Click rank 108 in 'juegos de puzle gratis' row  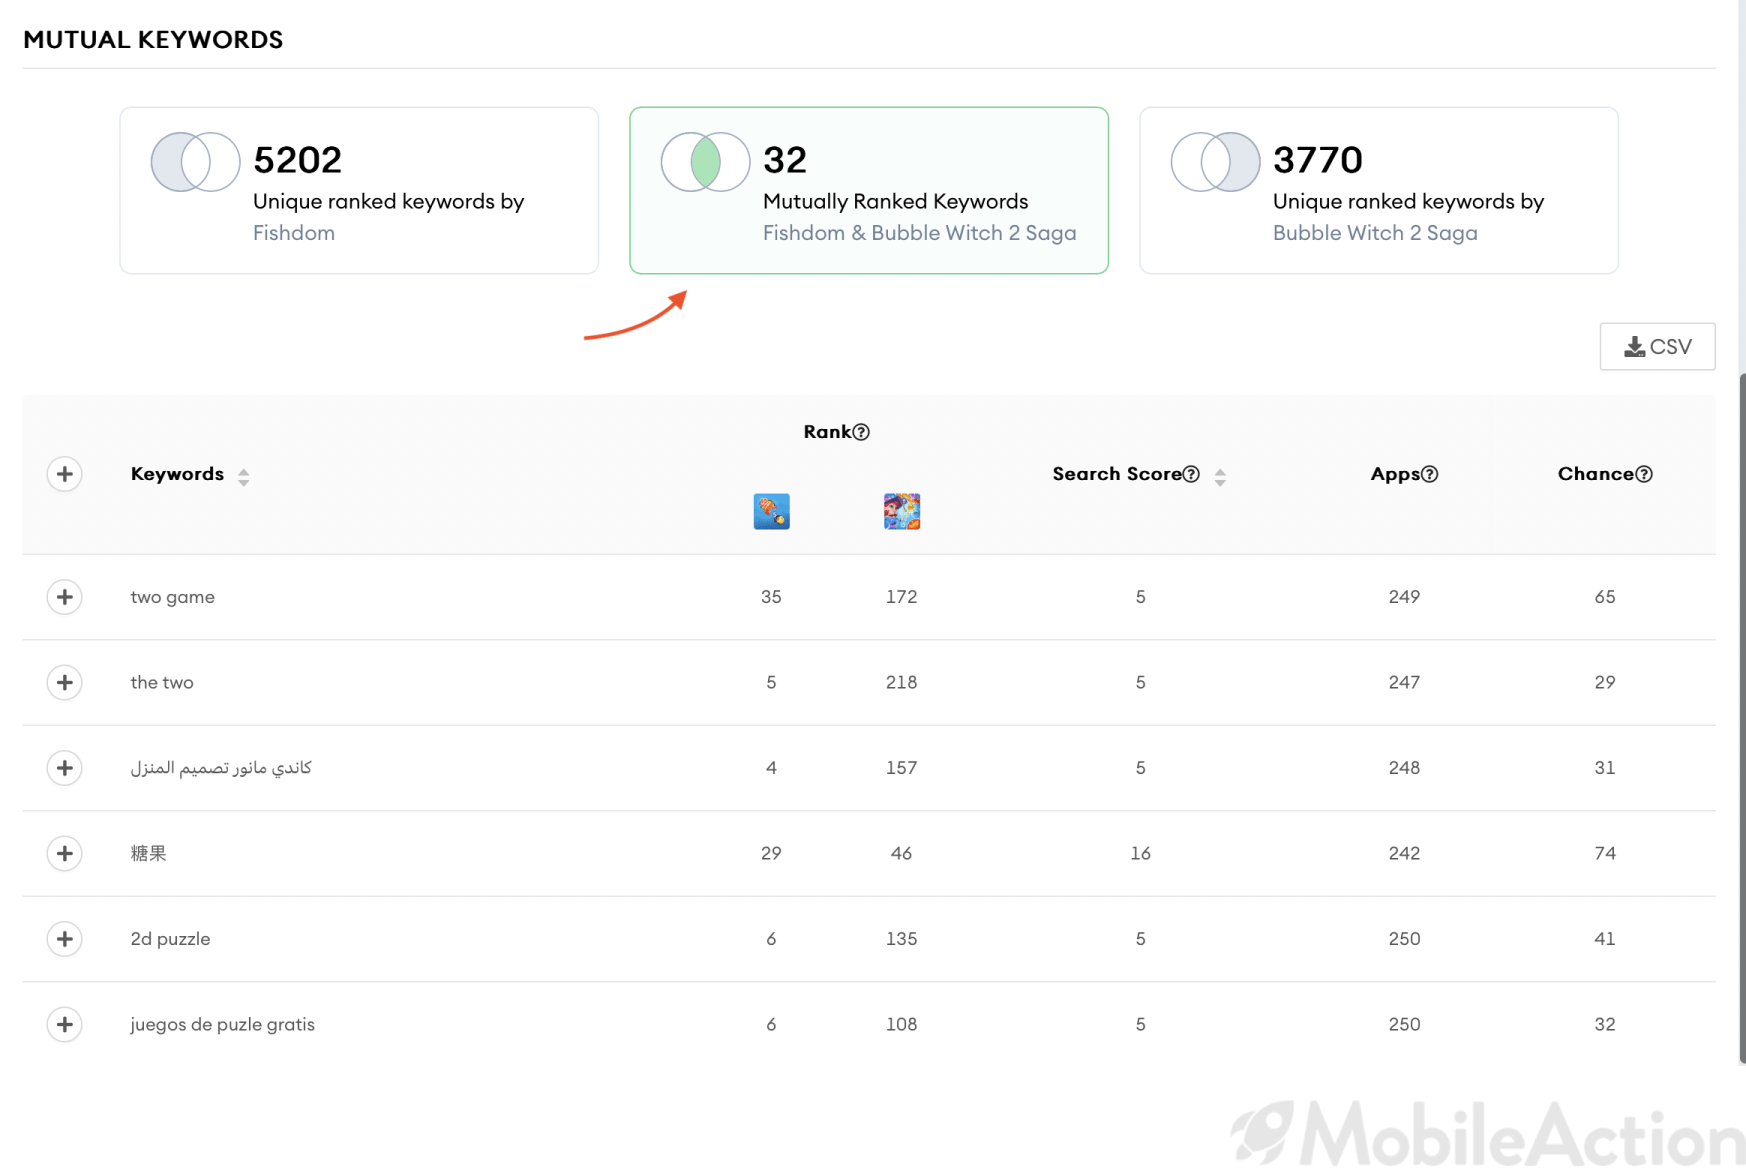point(901,1024)
